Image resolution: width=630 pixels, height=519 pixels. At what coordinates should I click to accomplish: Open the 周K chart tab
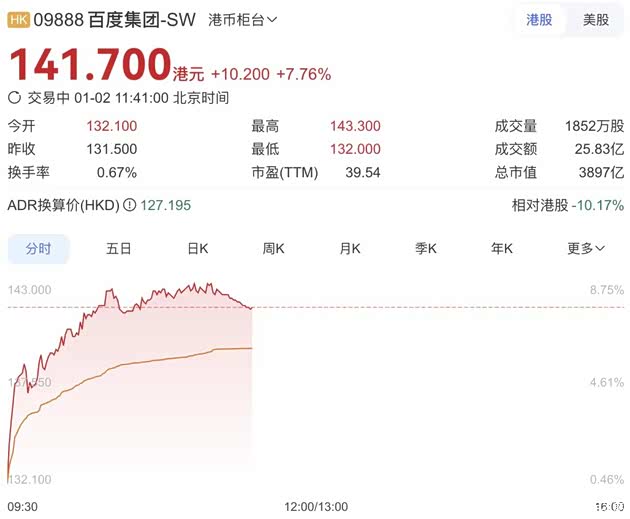(x=274, y=249)
